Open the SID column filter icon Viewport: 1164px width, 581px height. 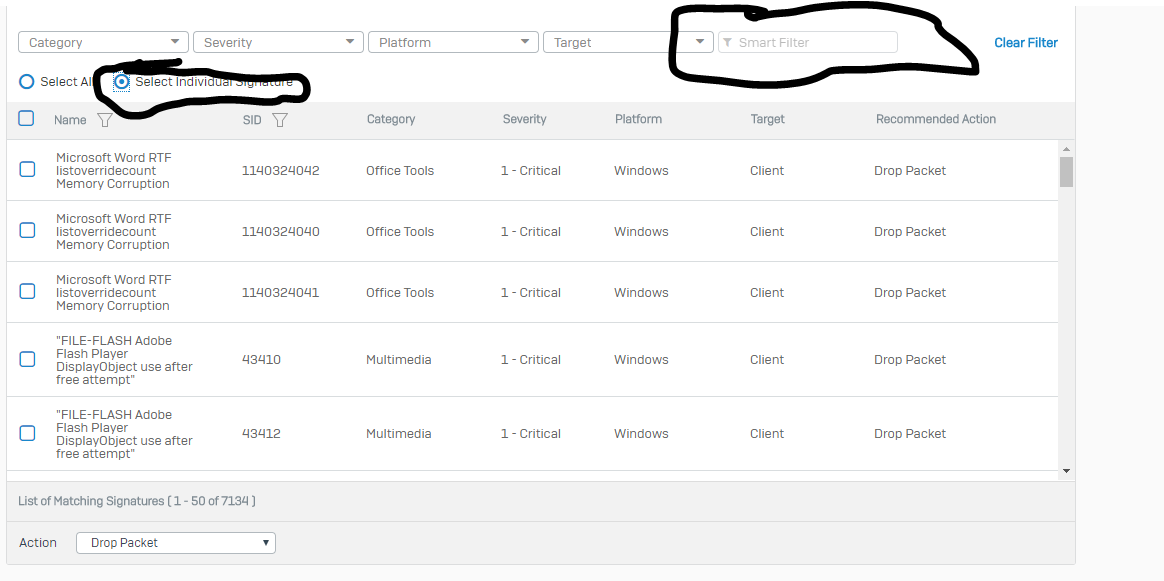[280, 119]
